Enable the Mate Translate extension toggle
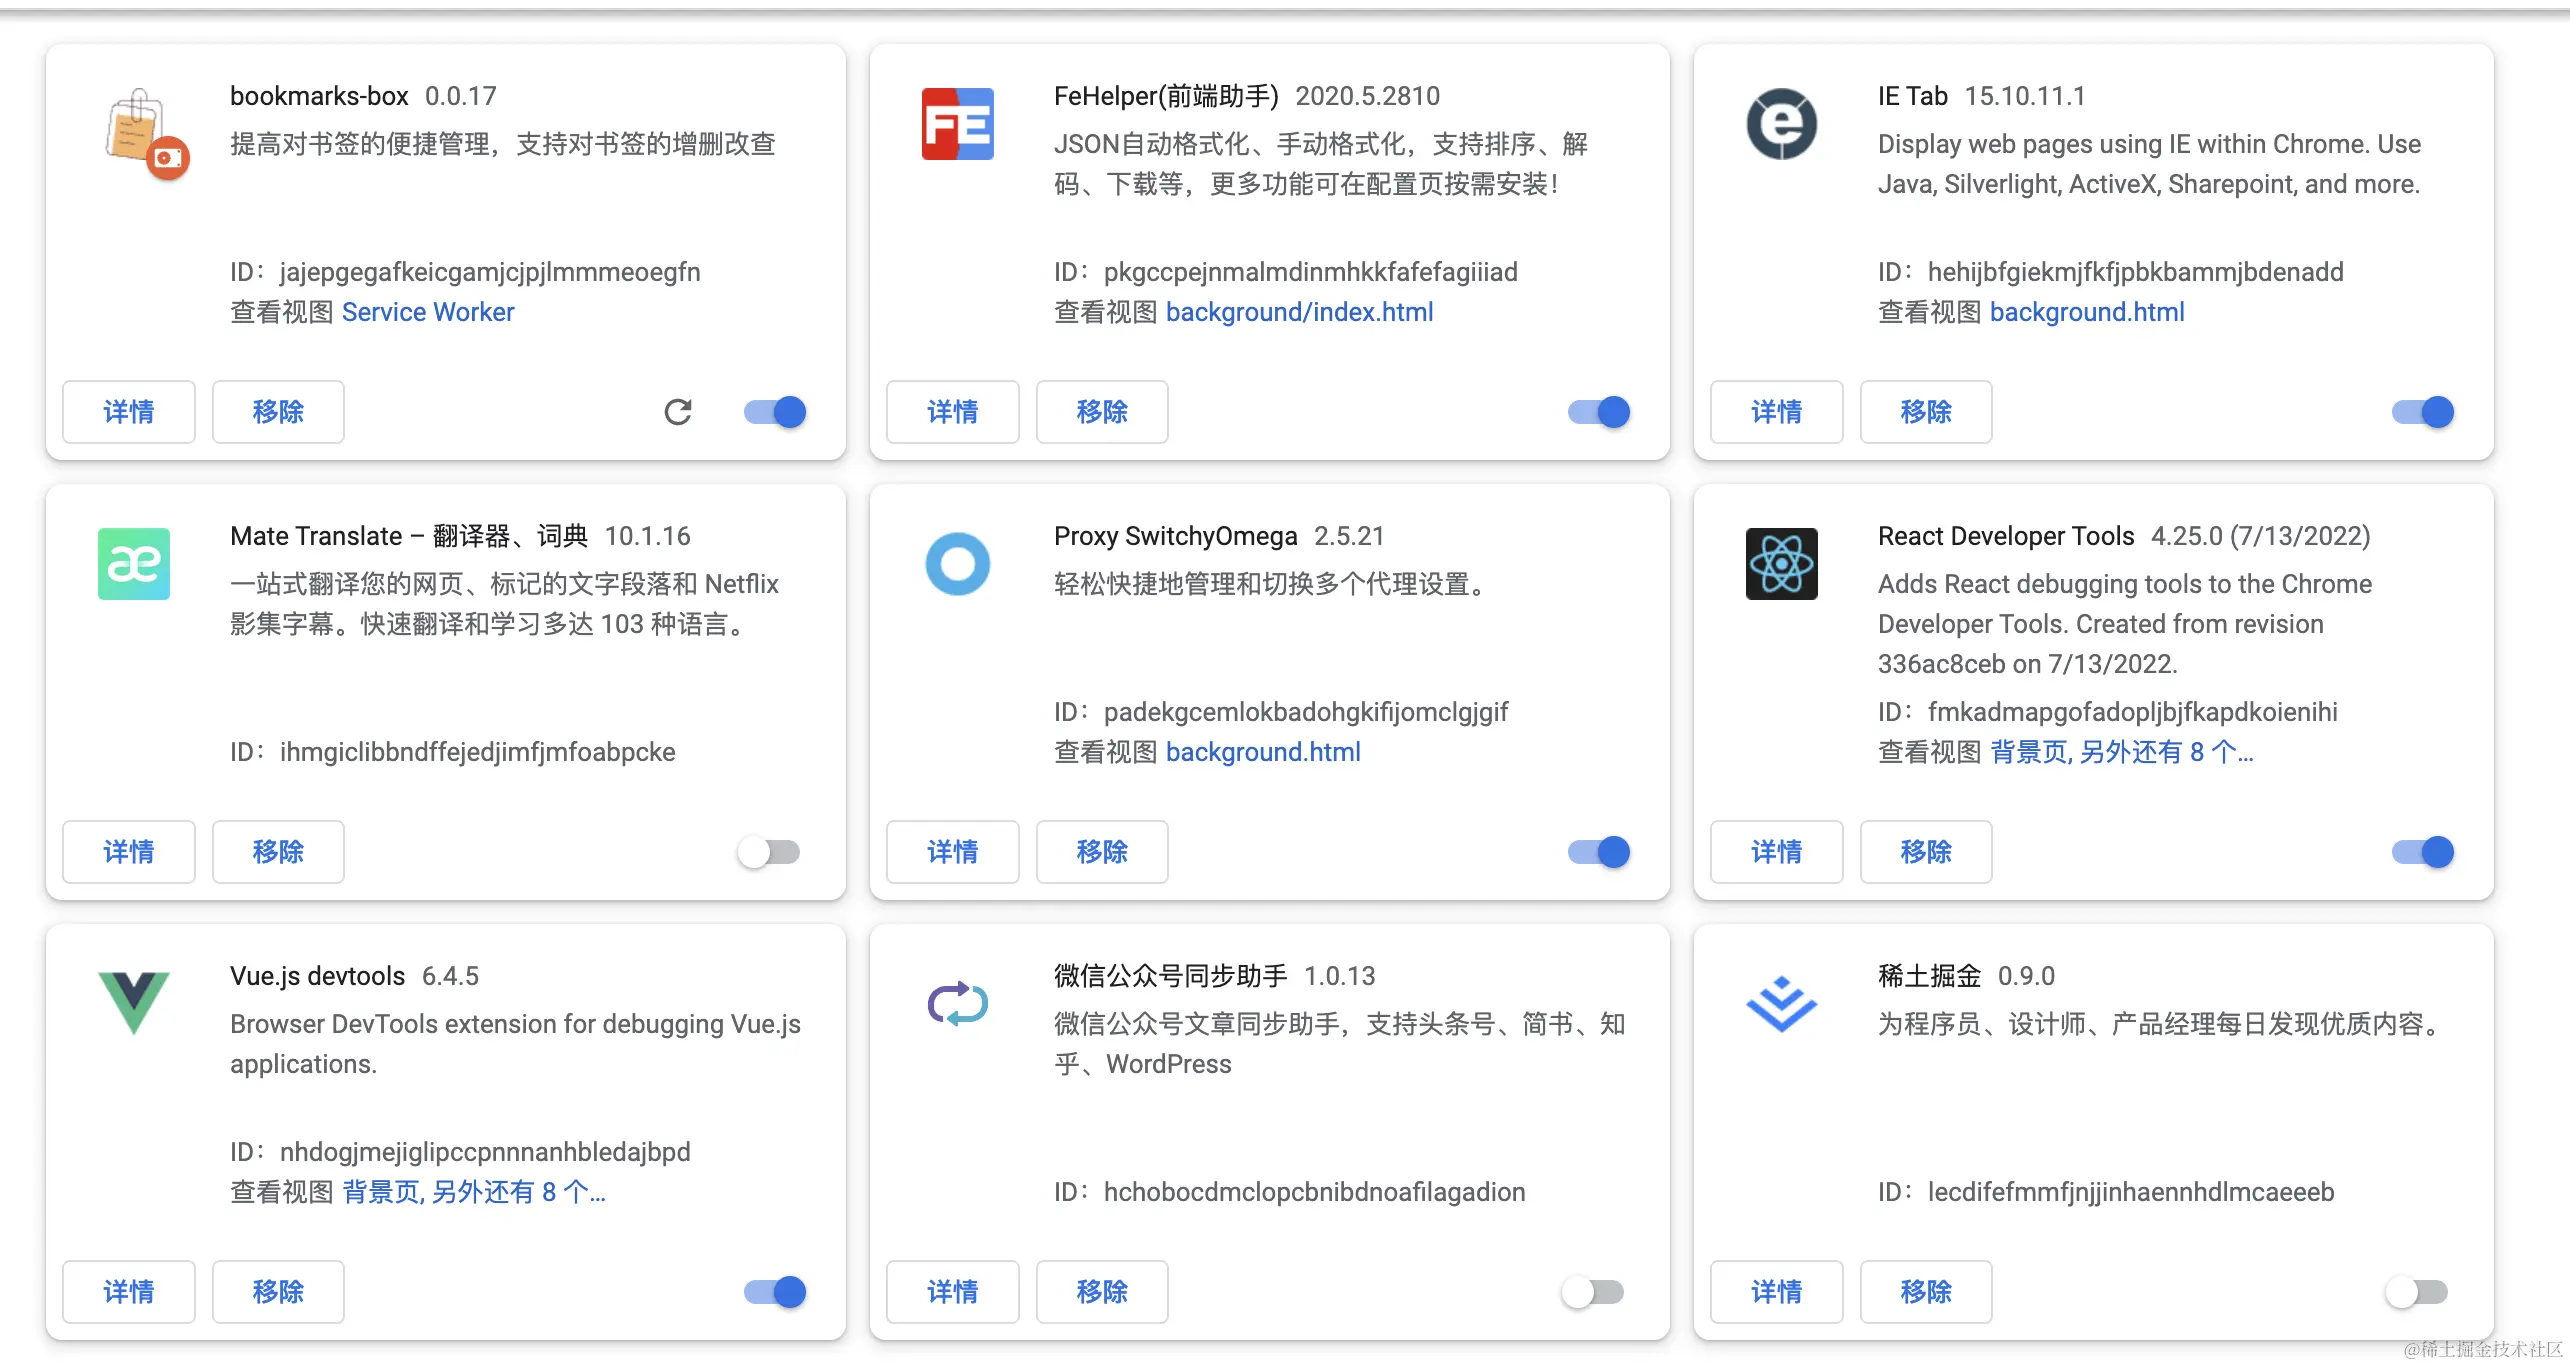This screenshot has height=1366, width=2570. pos(769,852)
